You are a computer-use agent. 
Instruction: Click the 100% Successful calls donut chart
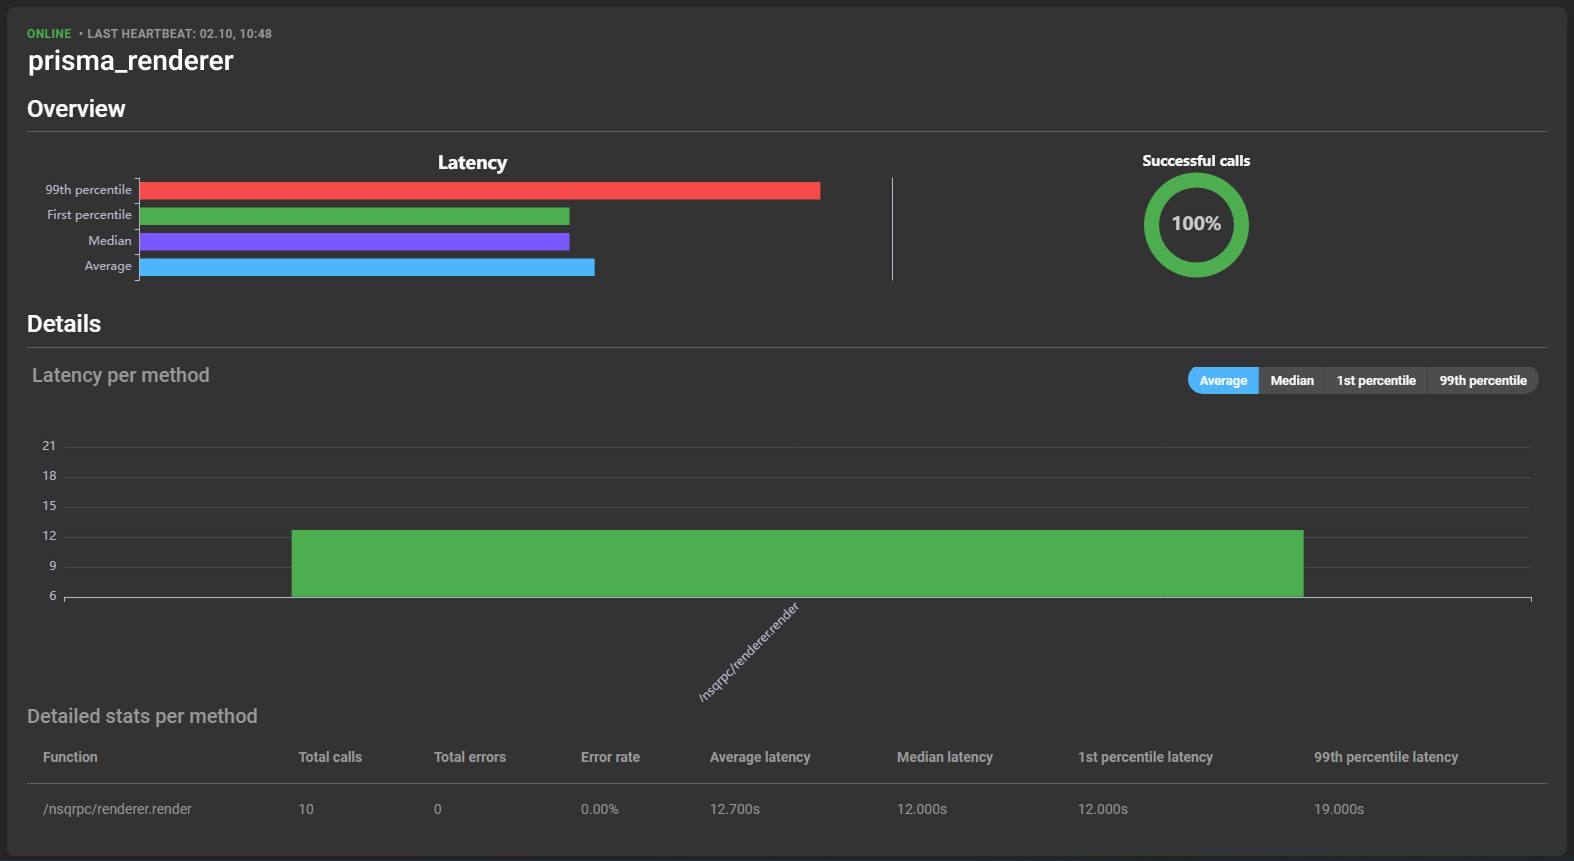(x=1196, y=225)
